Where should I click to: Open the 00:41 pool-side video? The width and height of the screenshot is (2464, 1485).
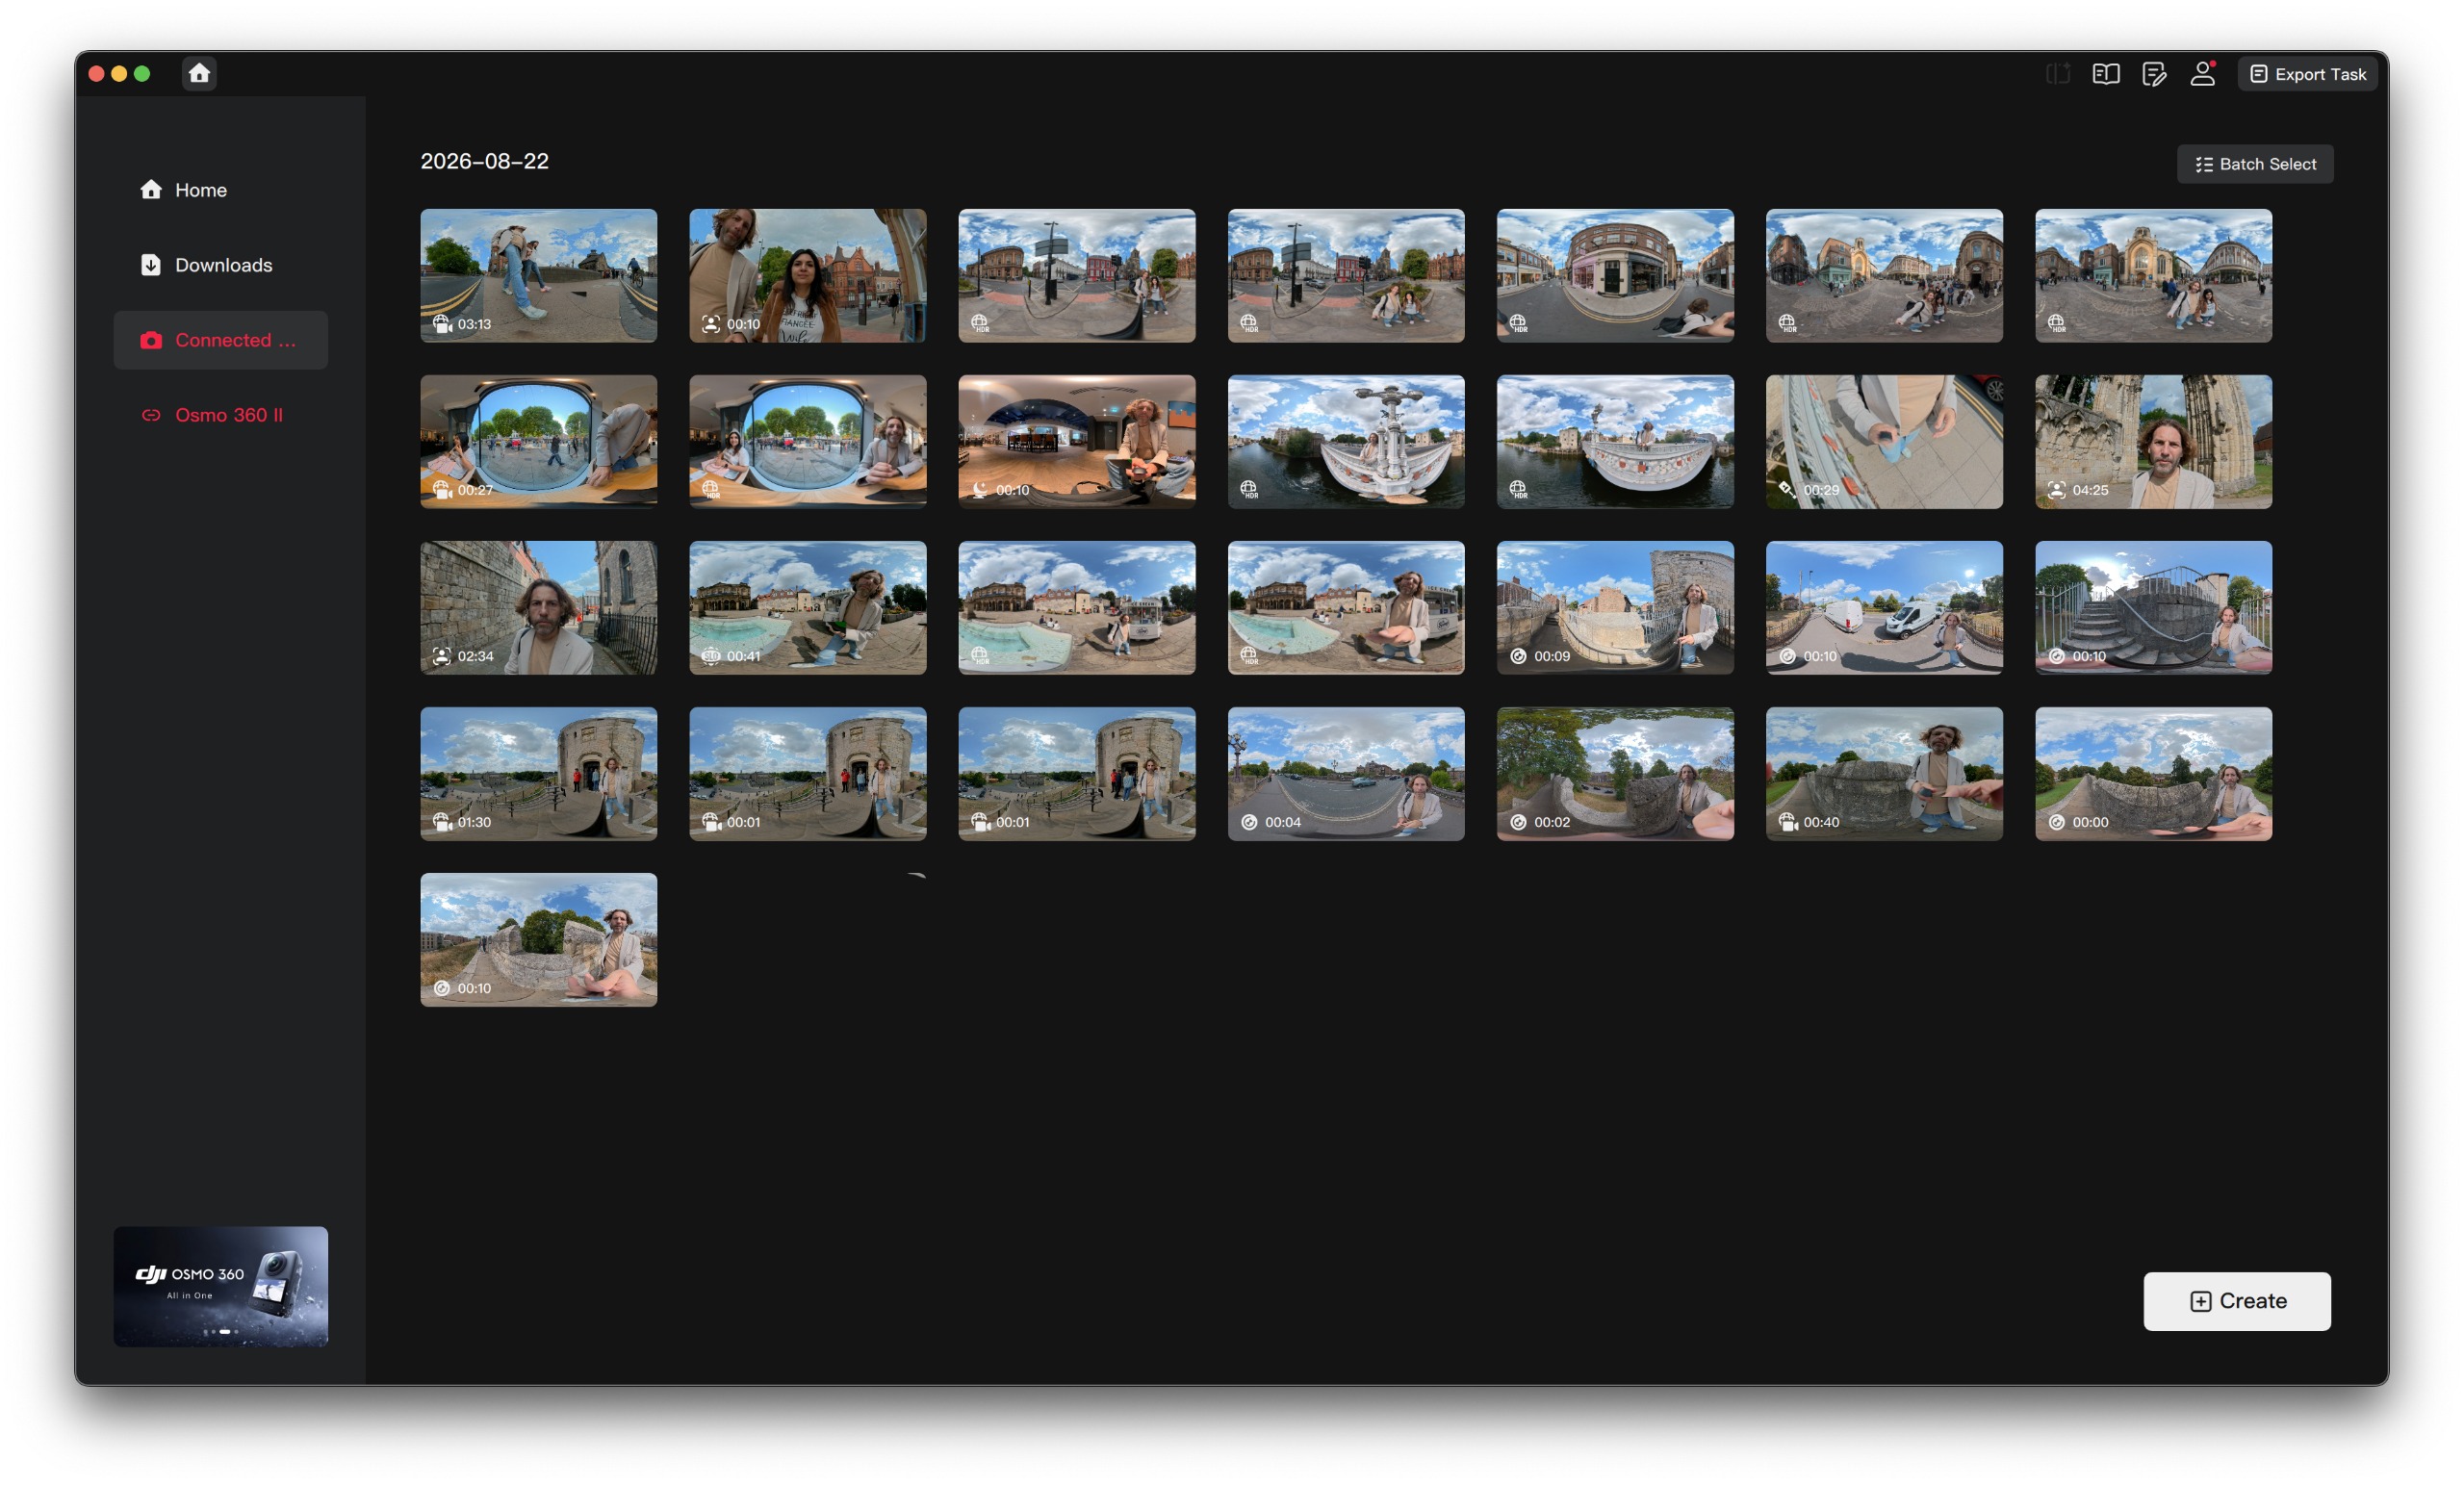coord(807,607)
